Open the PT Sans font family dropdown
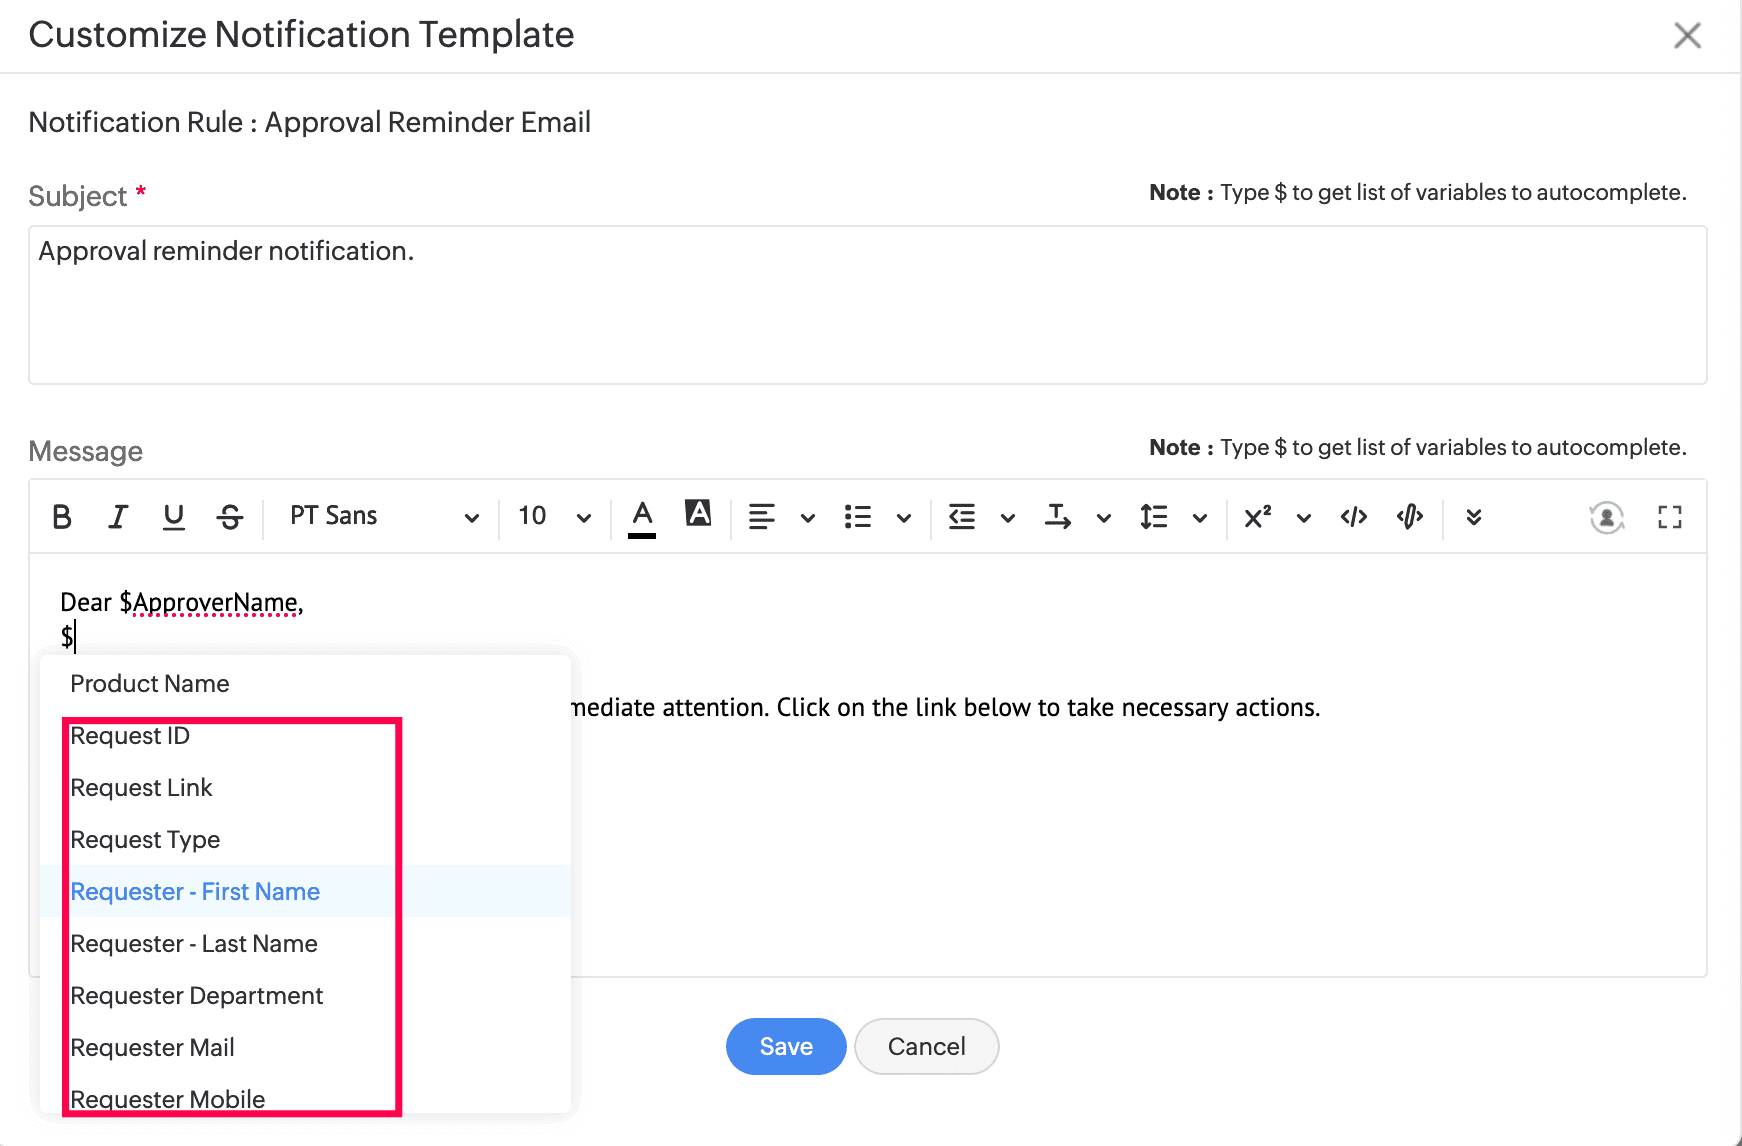The image size is (1742, 1146). 380,516
